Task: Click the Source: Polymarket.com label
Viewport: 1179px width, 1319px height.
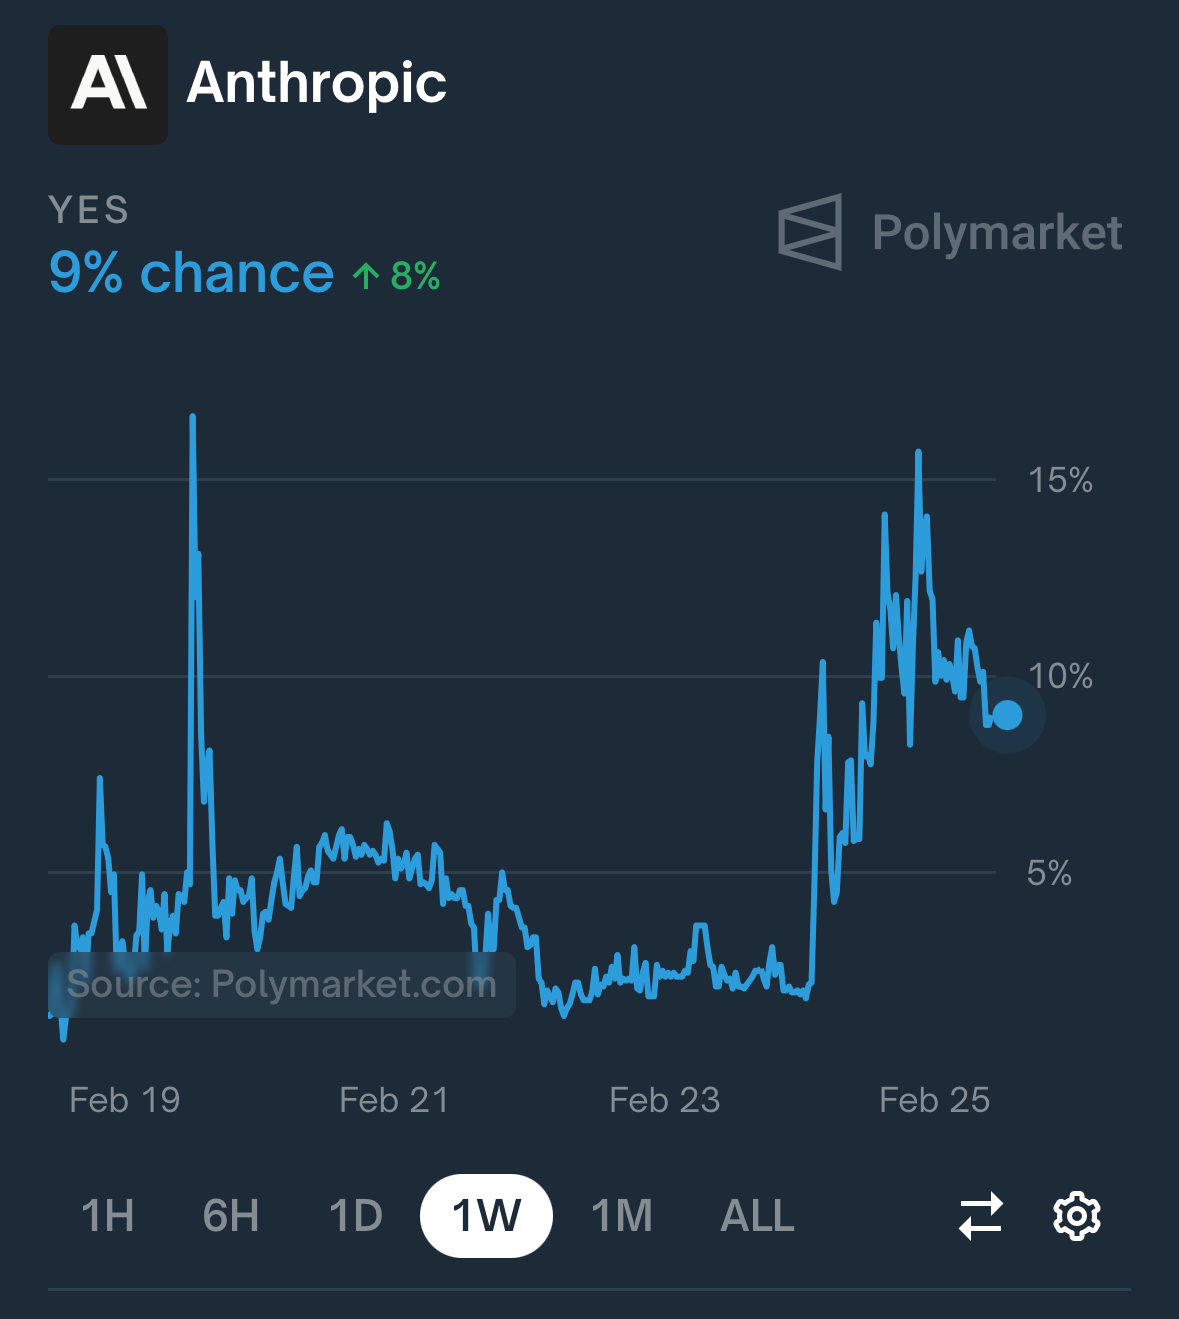Action: (282, 985)
